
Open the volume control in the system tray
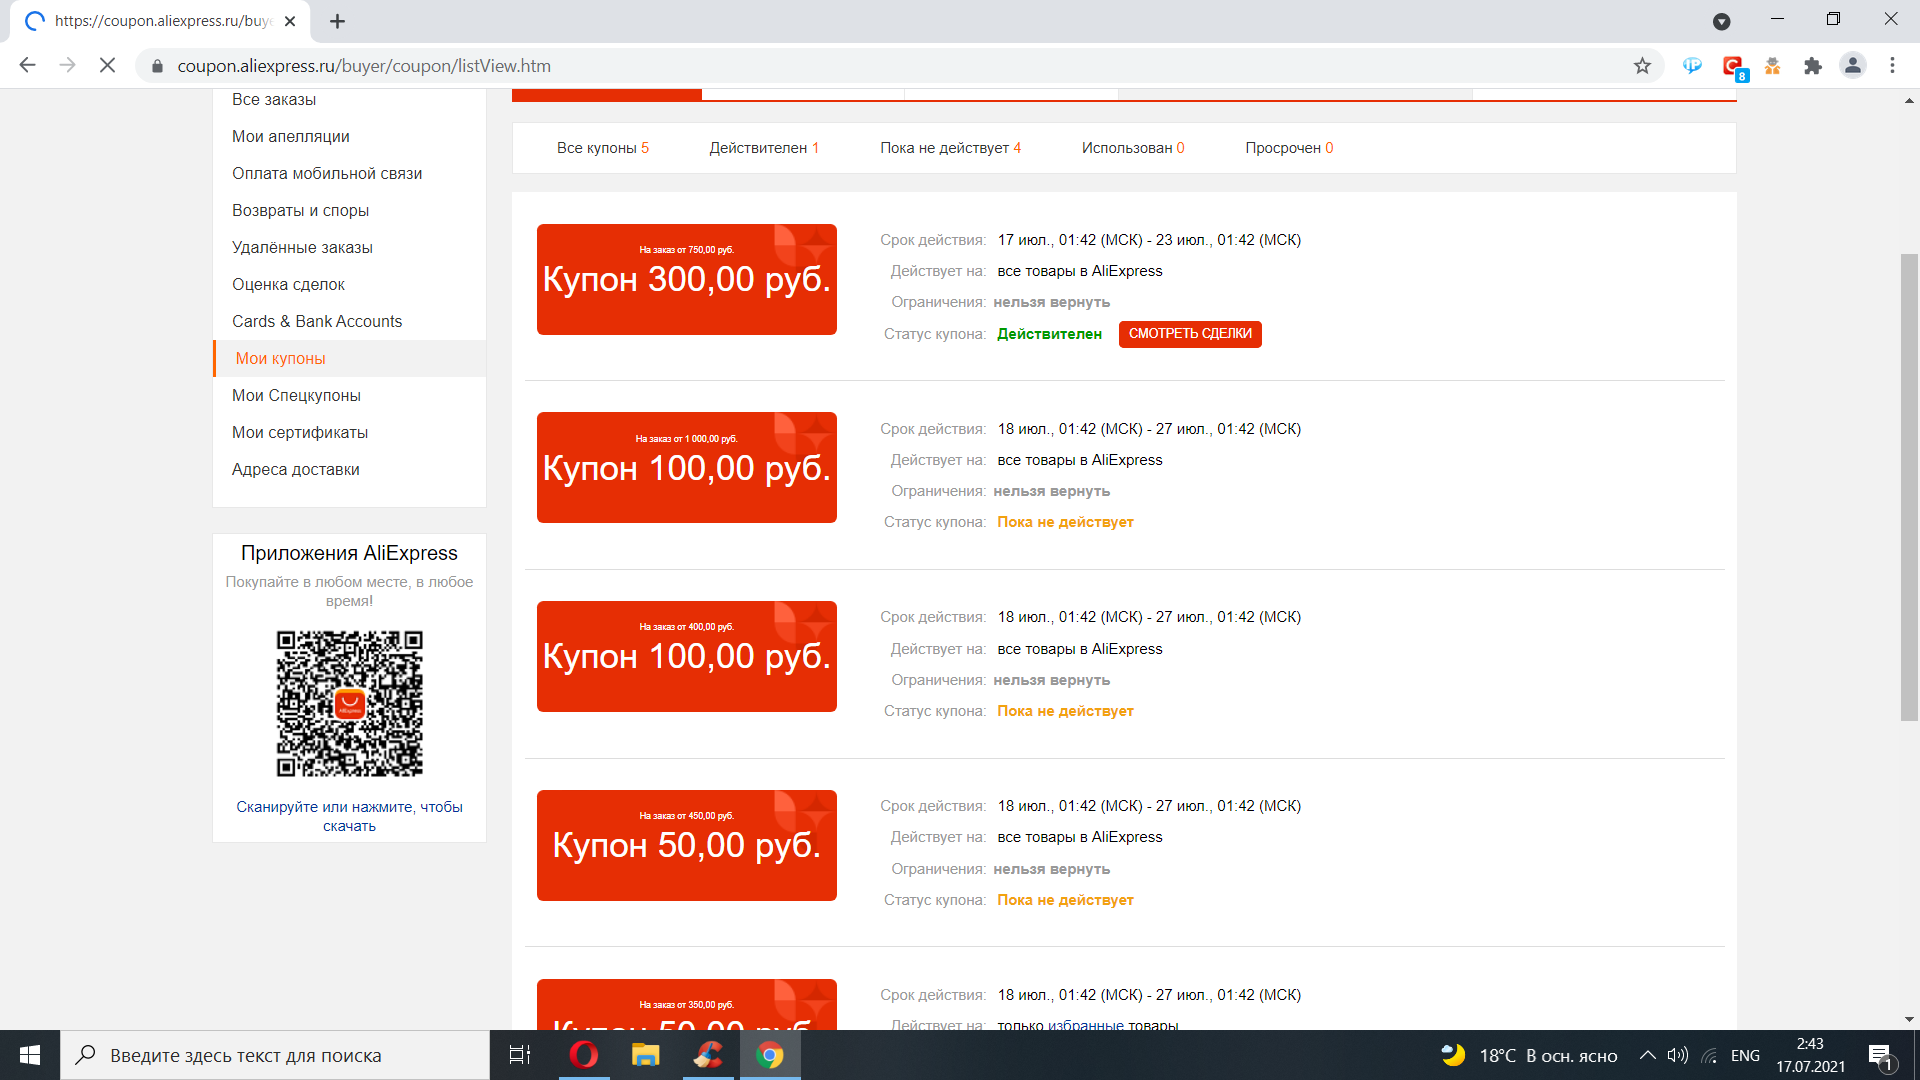pyautogui.click(x=1678, y=1055)
